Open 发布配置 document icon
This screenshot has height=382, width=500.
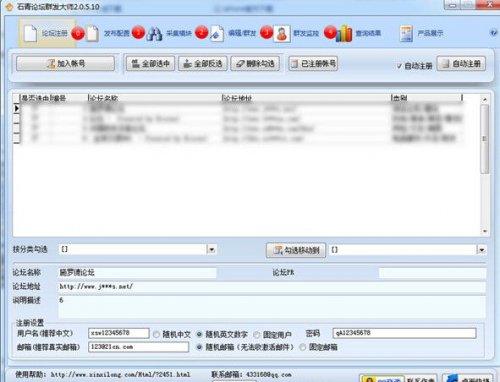(x=92, y=33)
